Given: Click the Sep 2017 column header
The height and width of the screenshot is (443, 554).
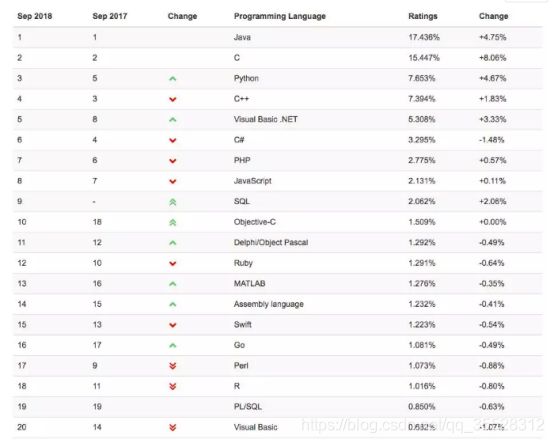Looking at the screenshot, I should coord(110,16).
